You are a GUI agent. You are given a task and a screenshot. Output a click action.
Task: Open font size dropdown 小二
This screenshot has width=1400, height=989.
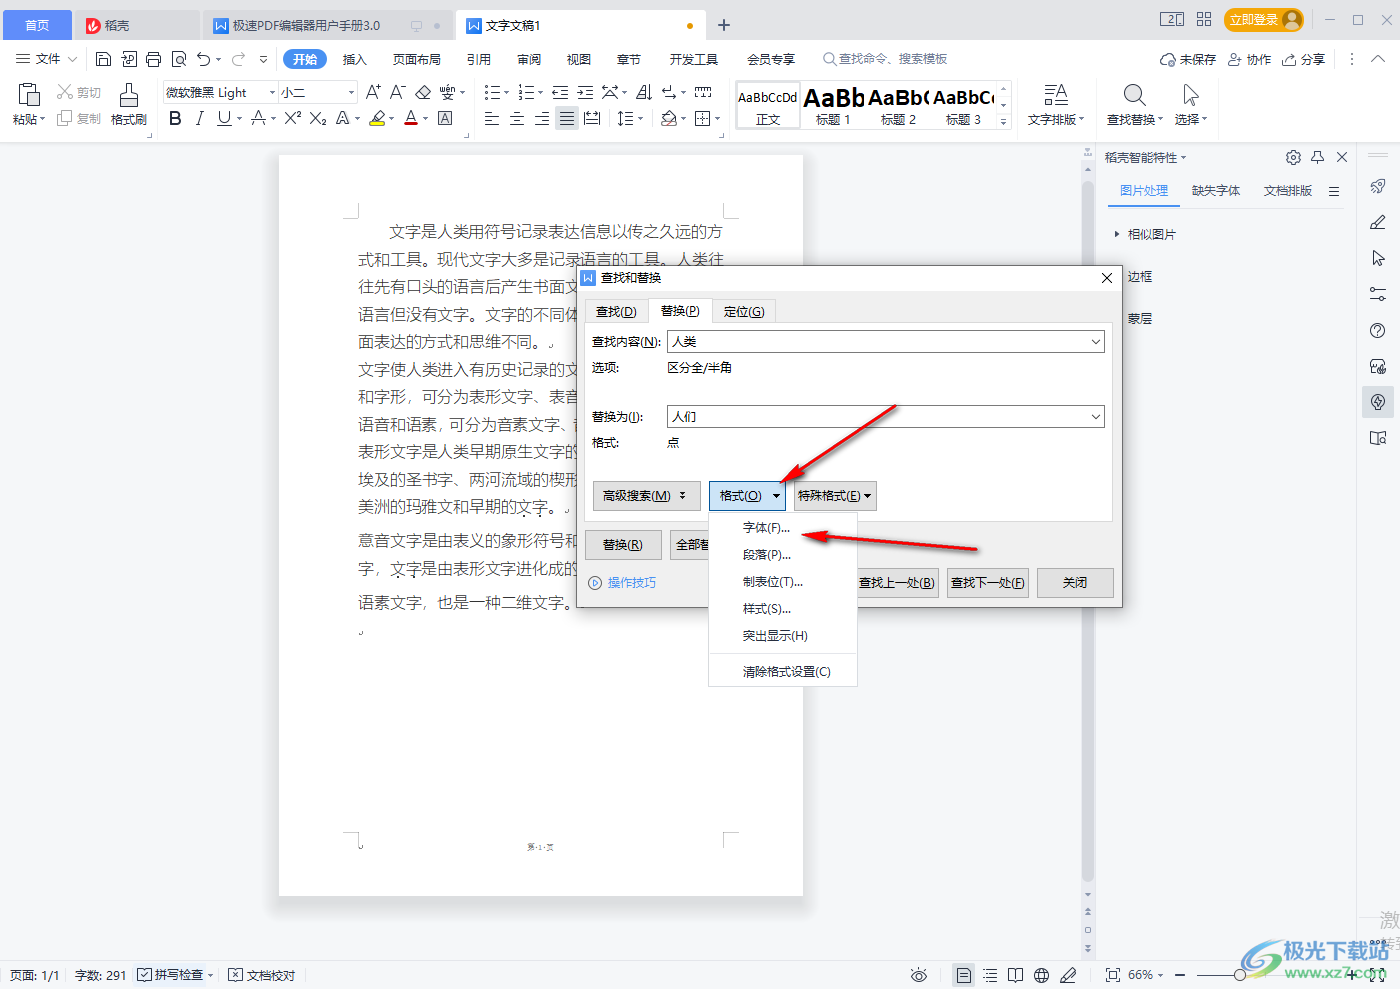pos(351,92)
